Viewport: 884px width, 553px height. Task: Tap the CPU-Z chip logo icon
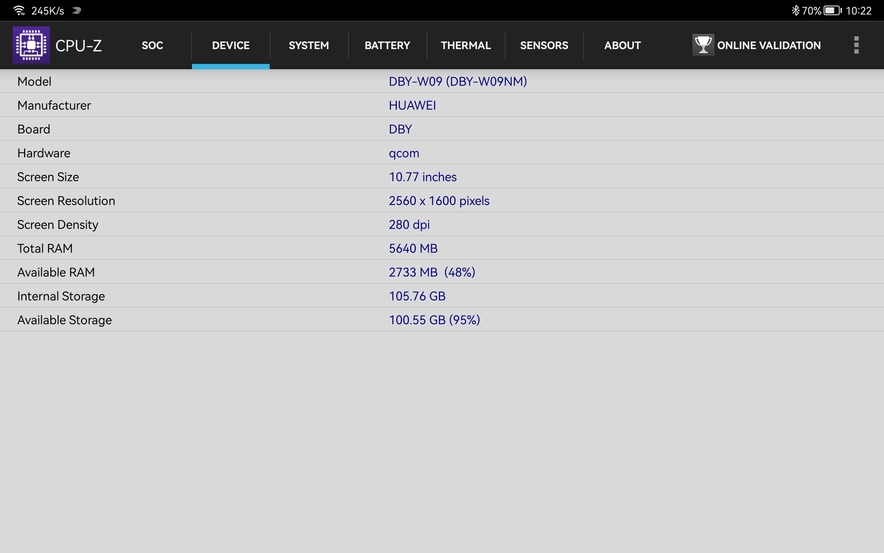point(31,45)
